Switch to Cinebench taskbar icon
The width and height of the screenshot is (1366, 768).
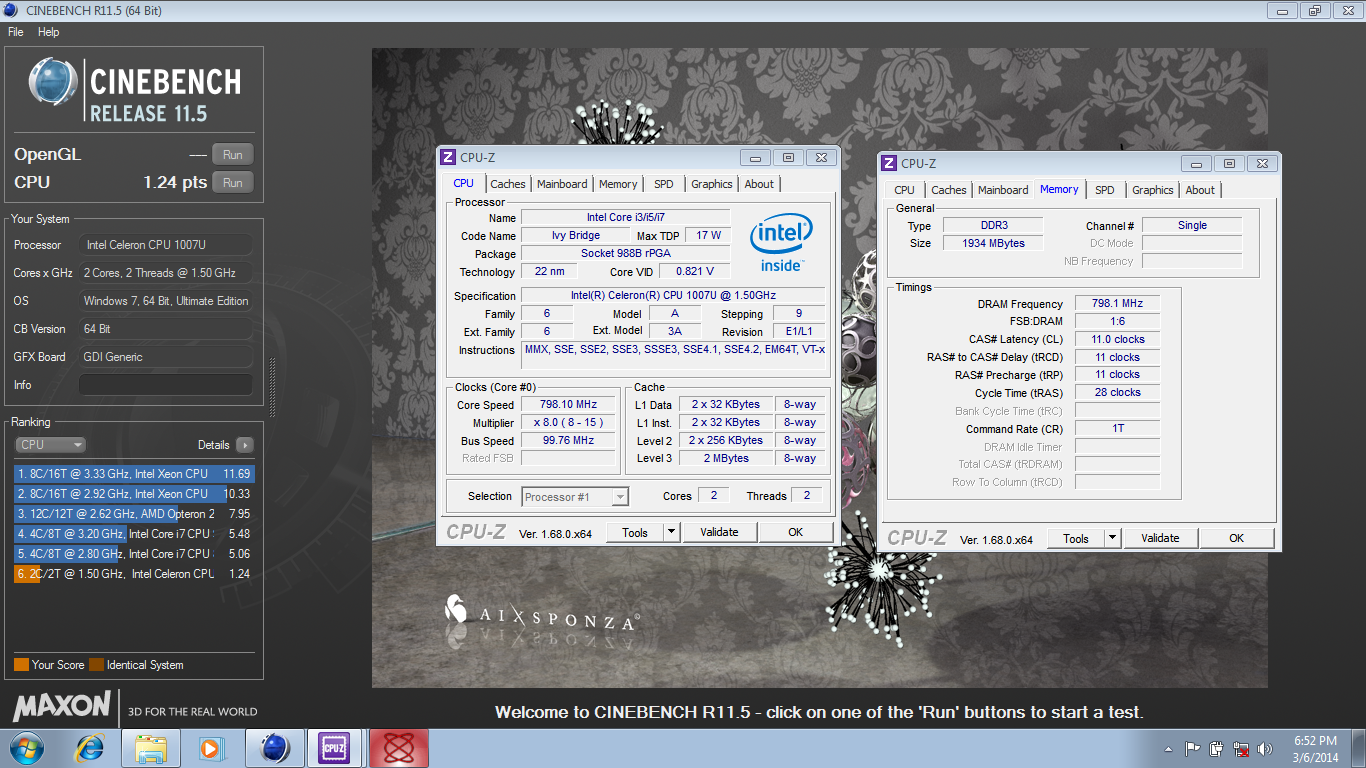click(x=274, y=748)
